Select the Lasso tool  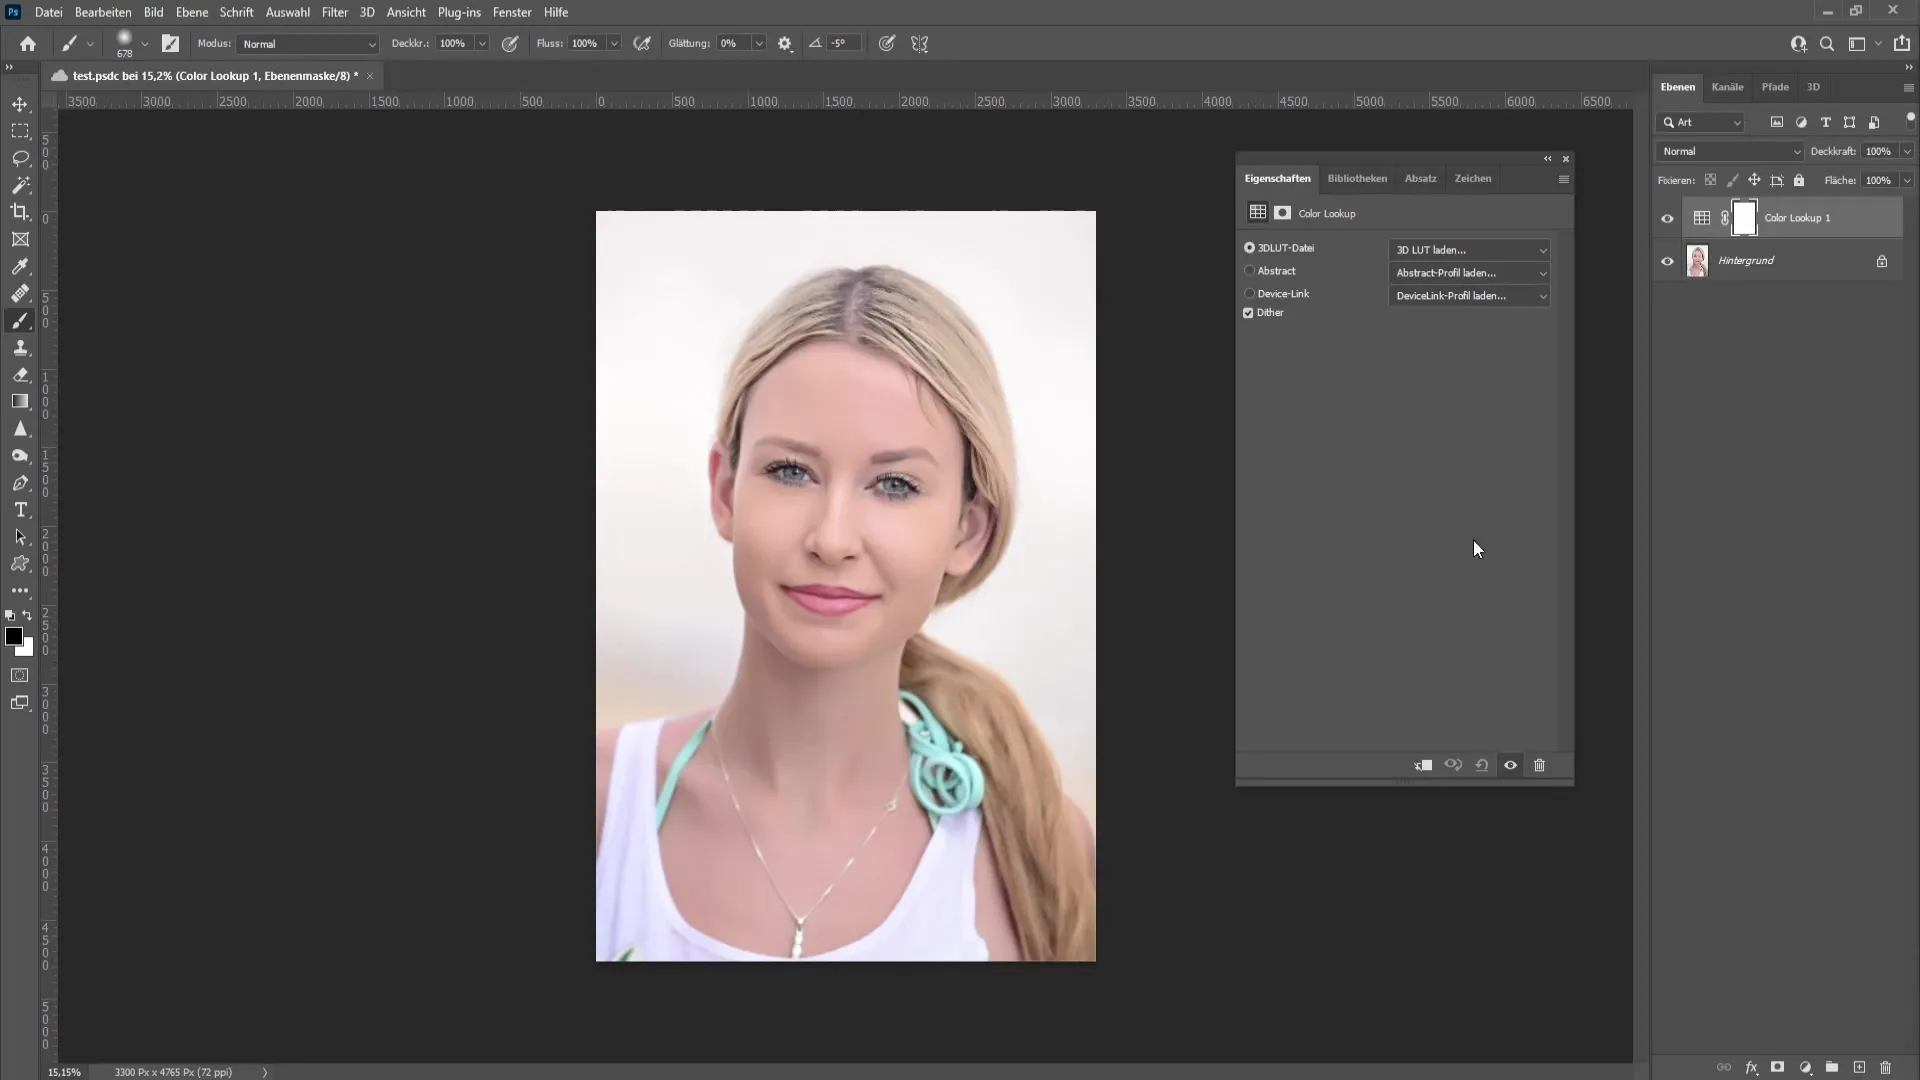click(20, 157)
